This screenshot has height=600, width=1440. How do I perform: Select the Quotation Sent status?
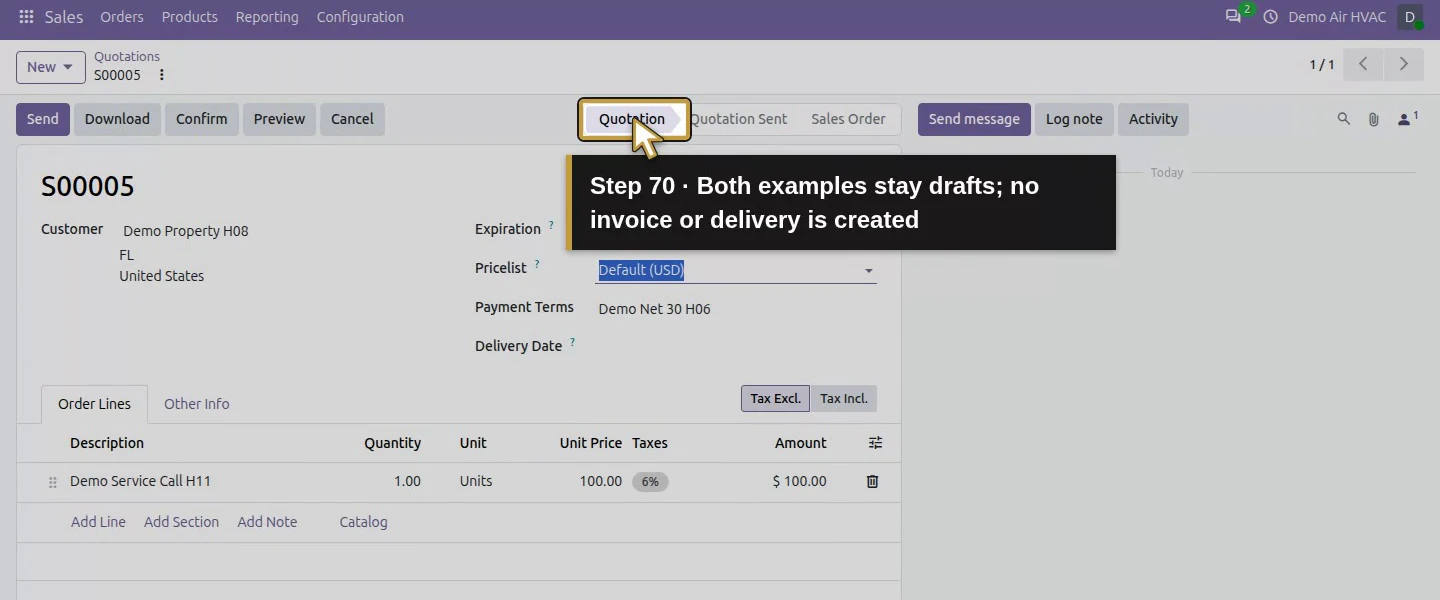pos(739,119)
